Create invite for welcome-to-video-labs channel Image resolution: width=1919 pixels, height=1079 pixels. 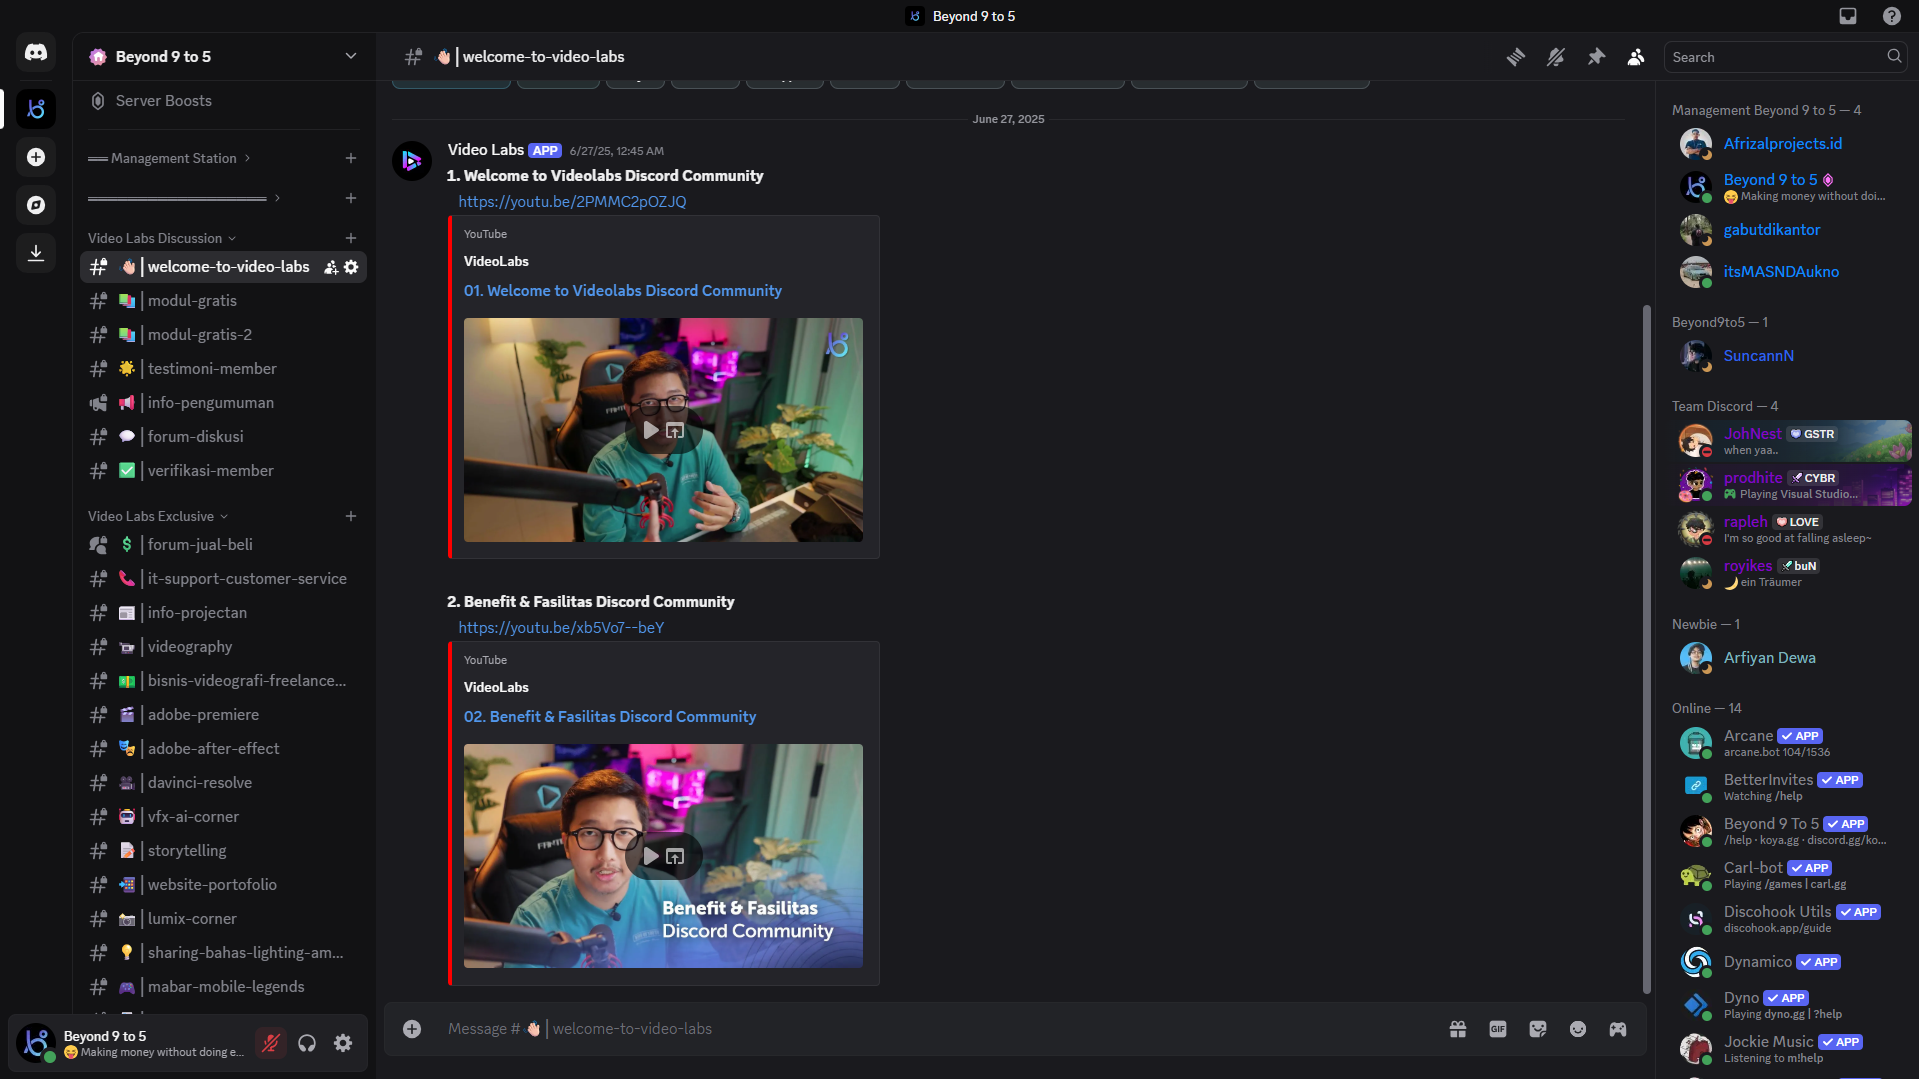click(x=331, y=267)
